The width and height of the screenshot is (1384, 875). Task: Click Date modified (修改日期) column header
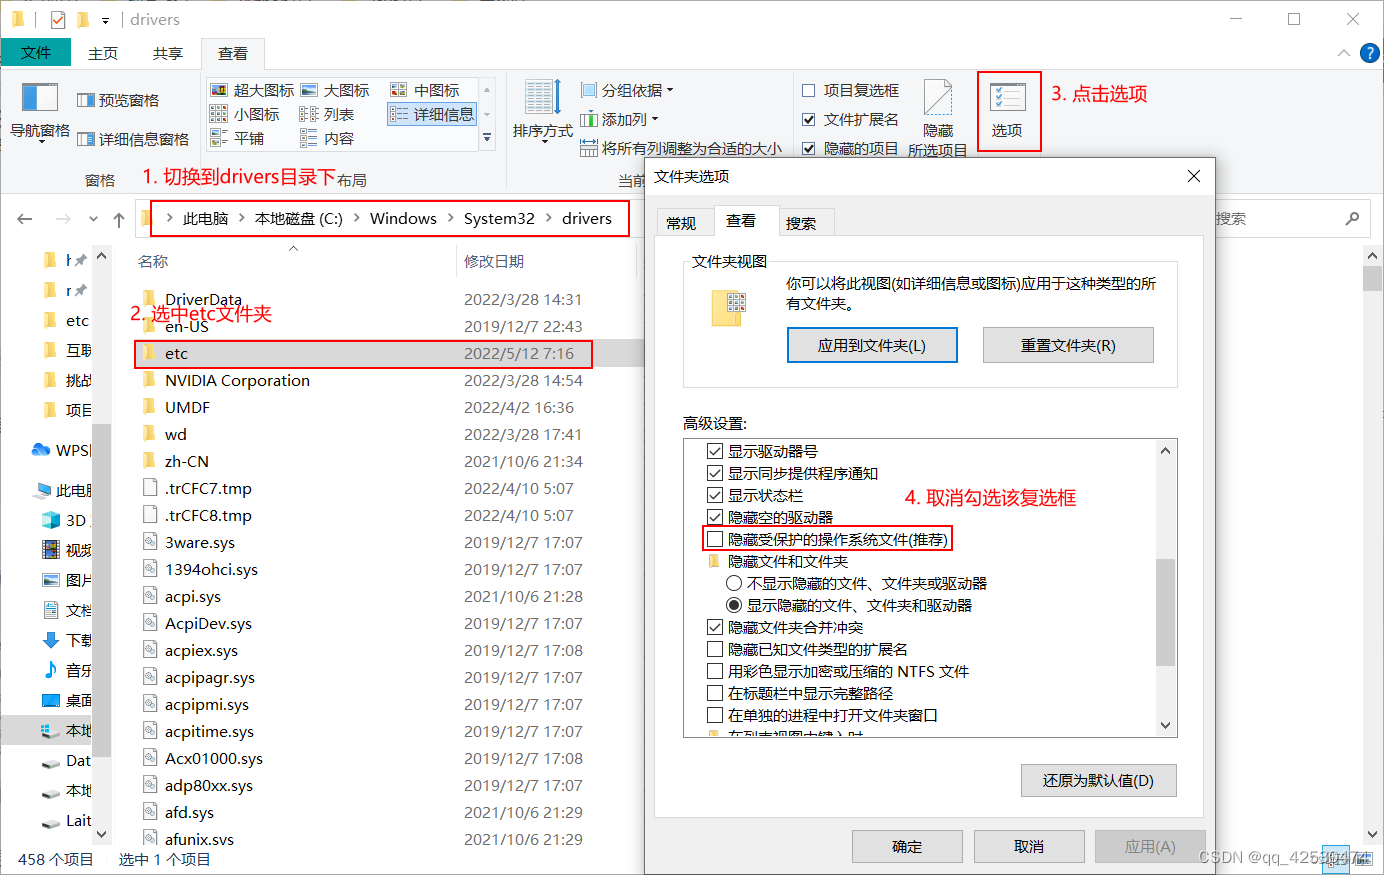[x=494, y=261]
